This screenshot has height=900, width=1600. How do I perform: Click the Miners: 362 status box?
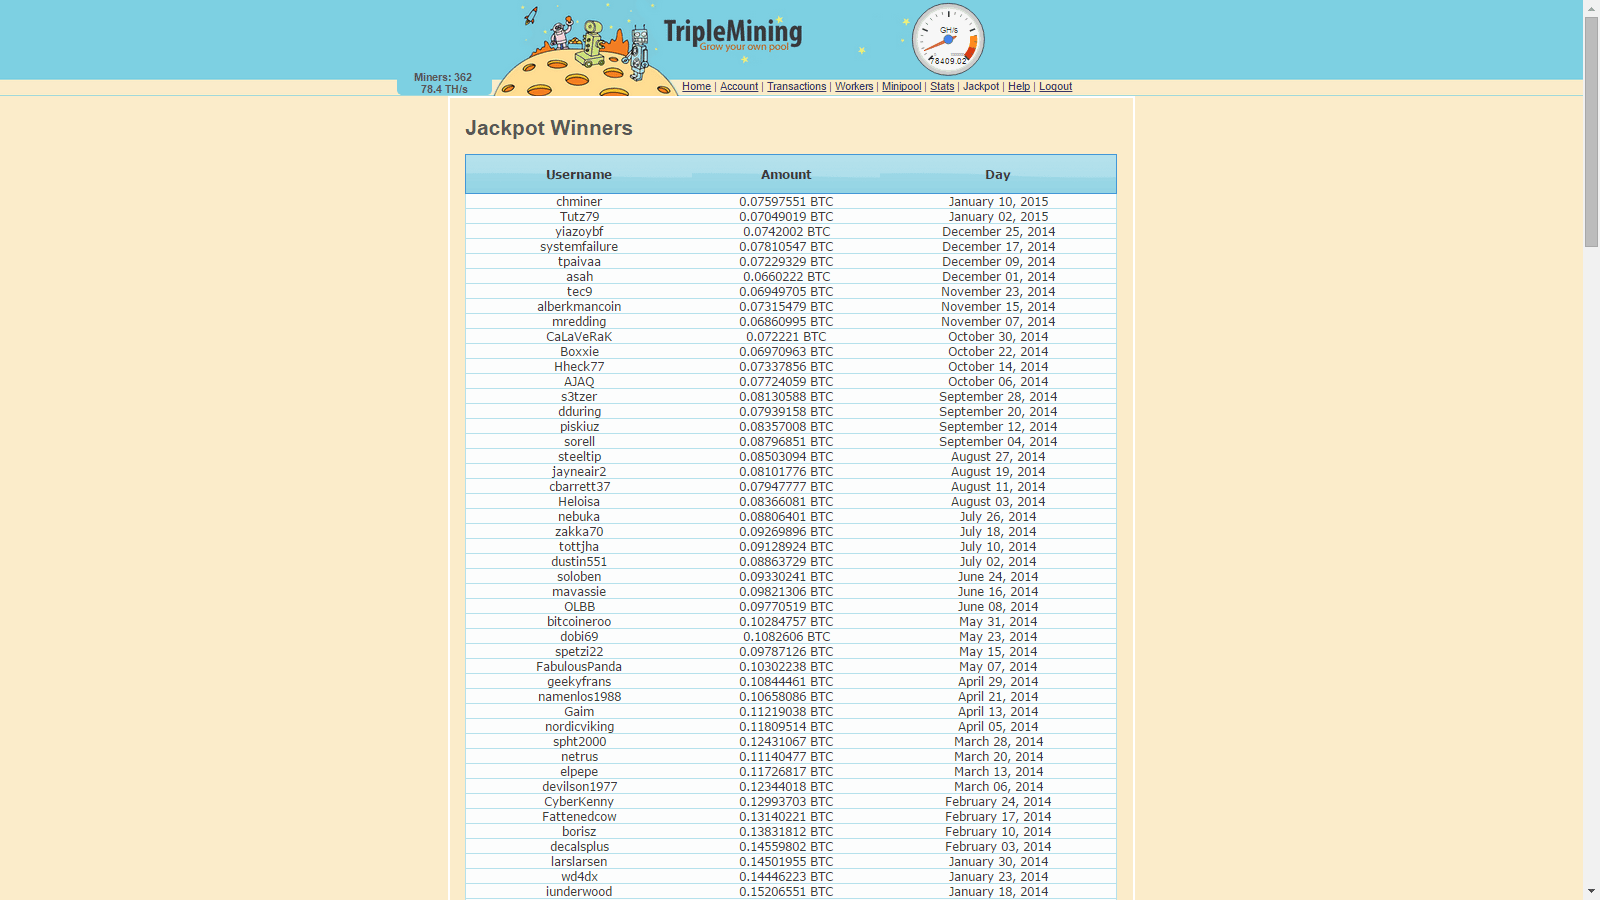pos(443,83)
